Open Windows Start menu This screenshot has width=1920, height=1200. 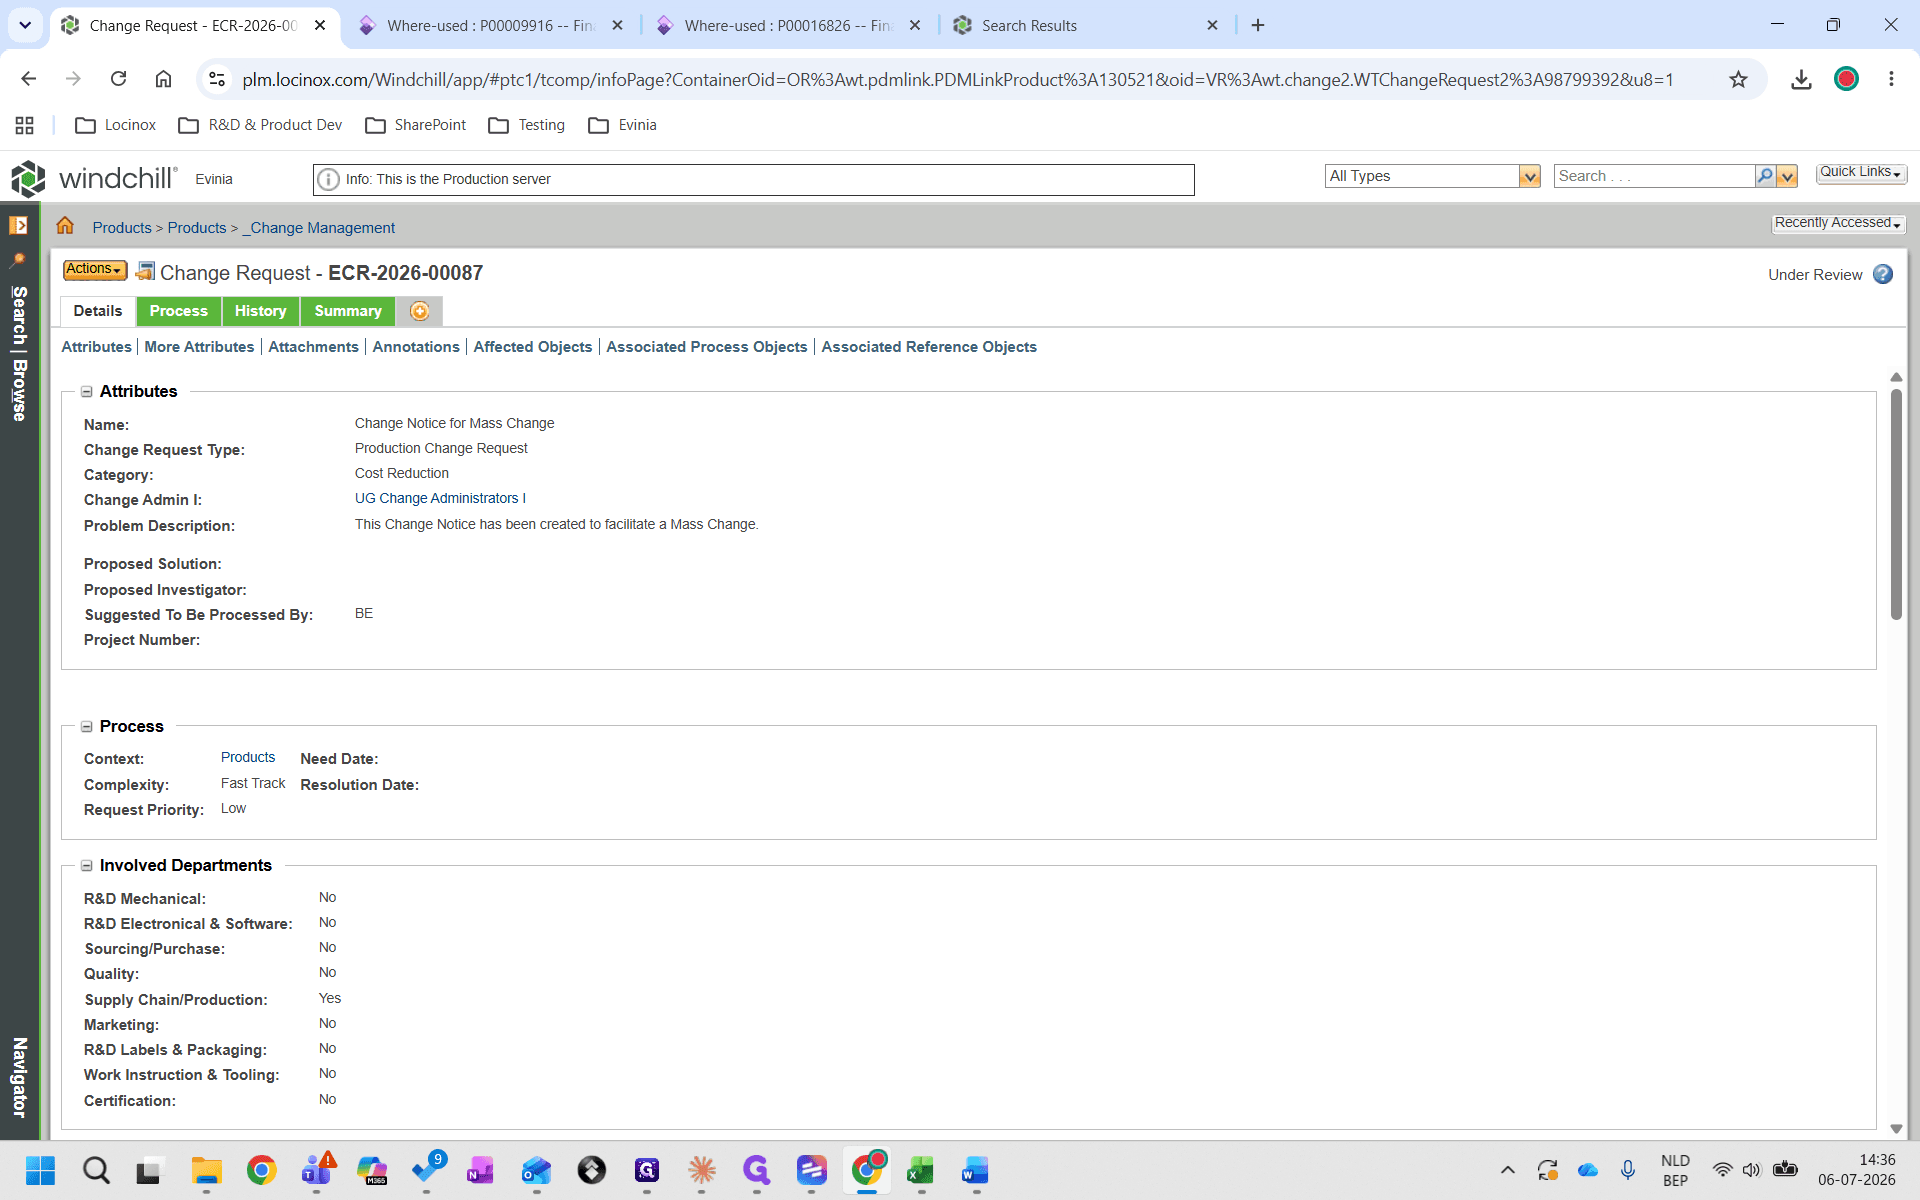tap(40, 1170)
